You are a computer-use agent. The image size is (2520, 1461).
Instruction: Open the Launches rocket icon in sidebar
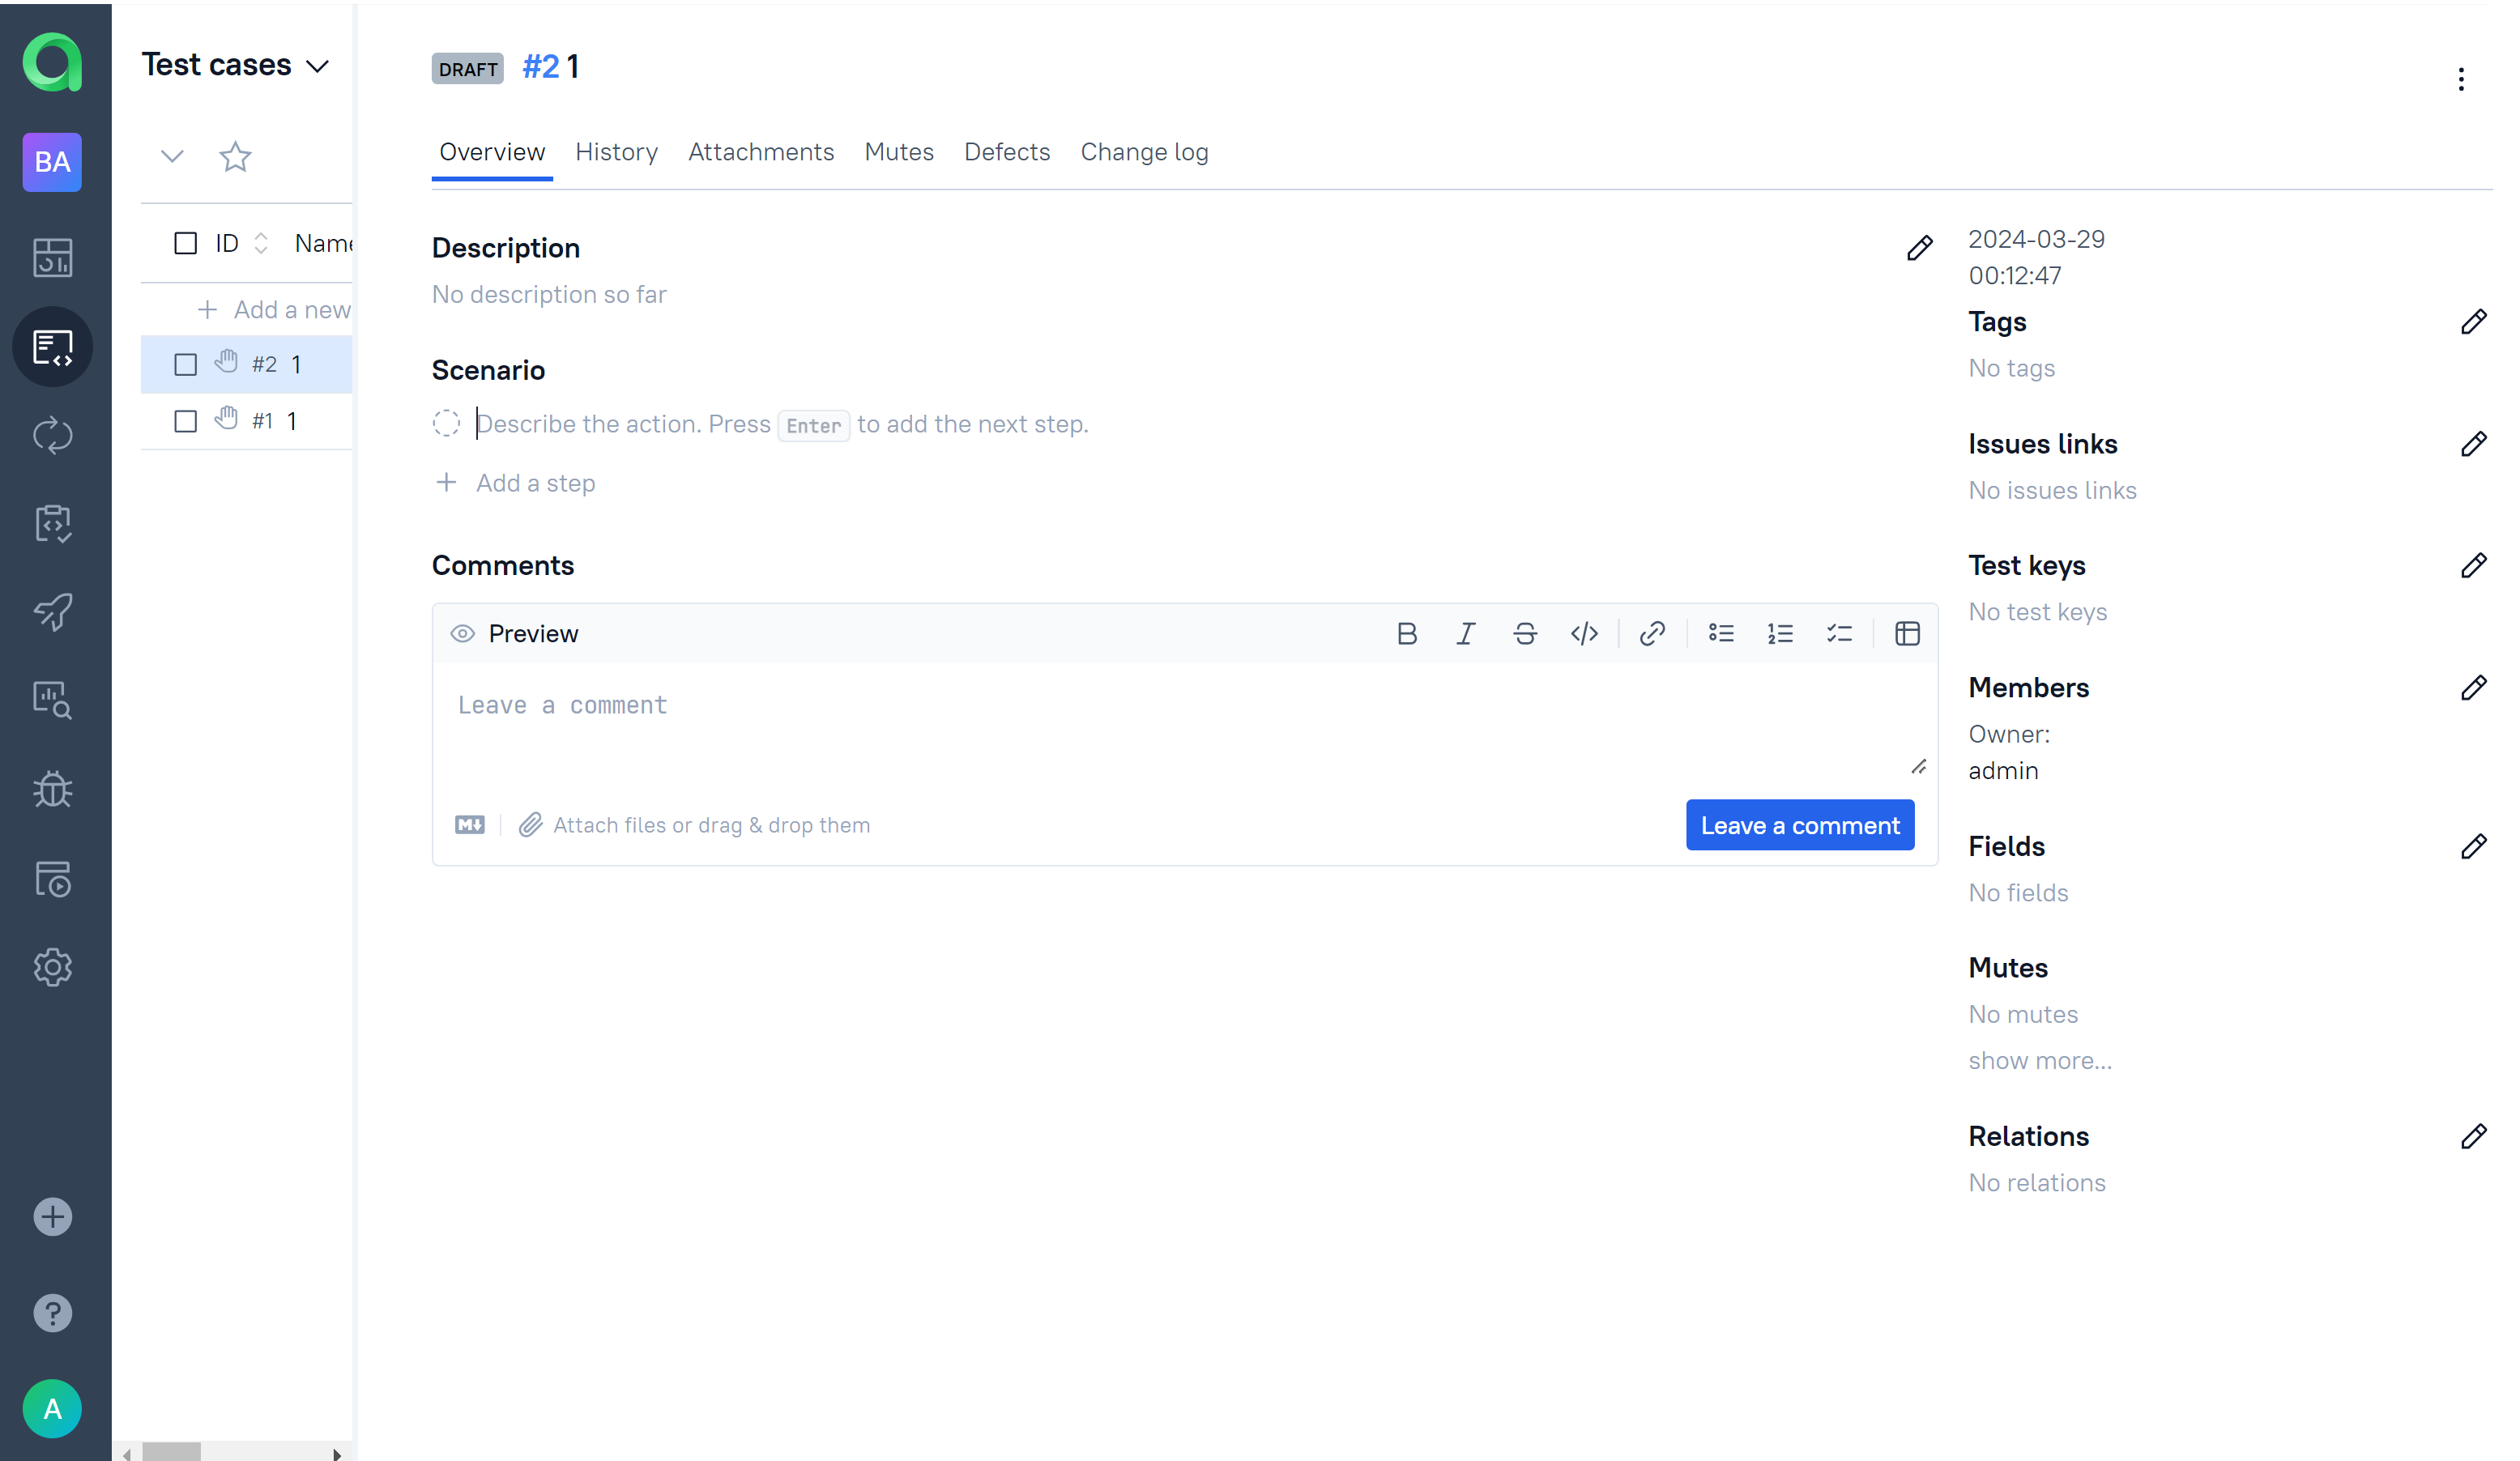coord(52,612)
